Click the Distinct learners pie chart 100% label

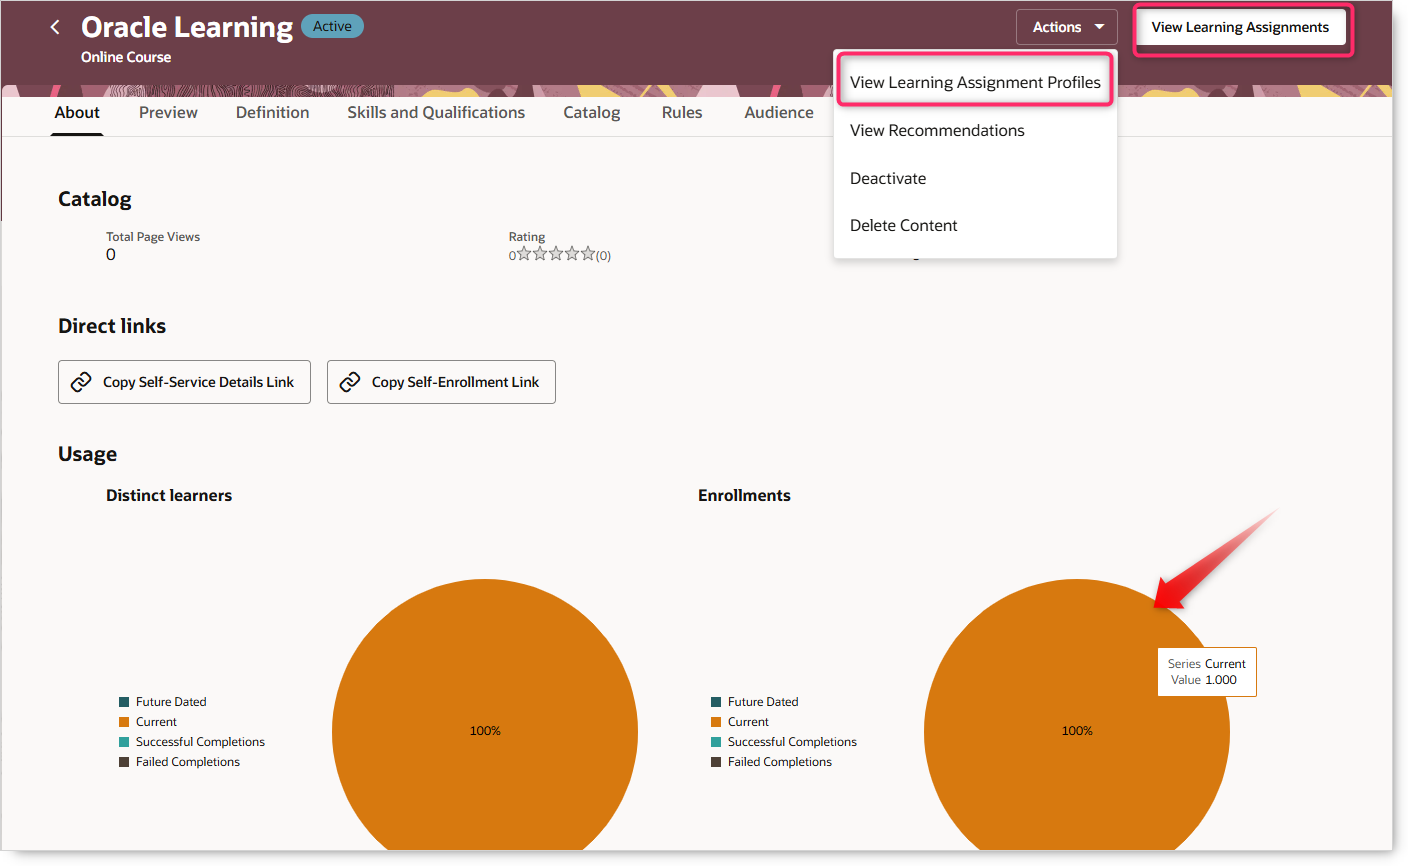click(x=485, y=731)
